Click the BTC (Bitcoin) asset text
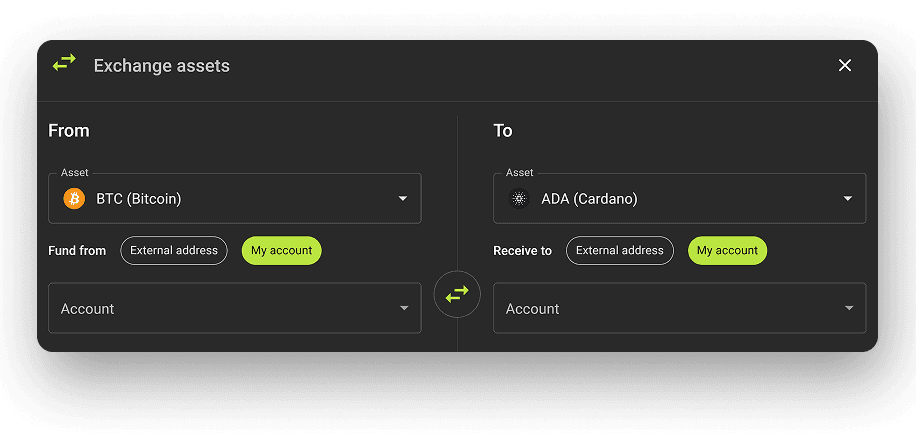 [139, 199]
